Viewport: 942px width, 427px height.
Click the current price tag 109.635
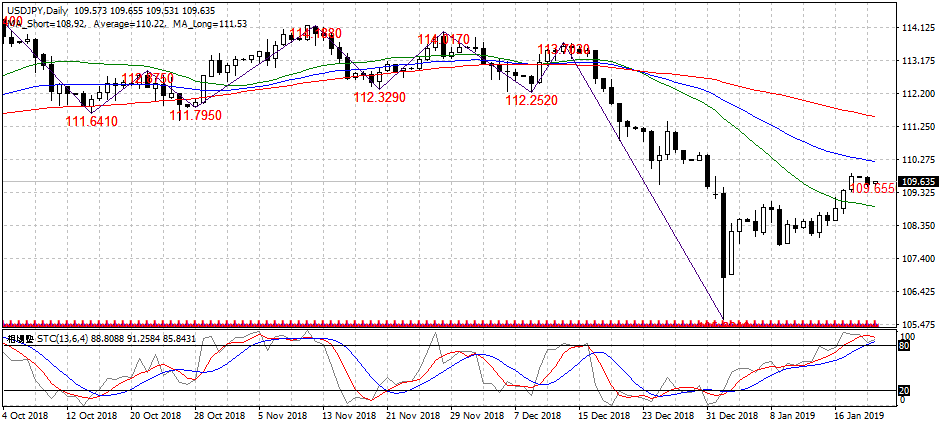918,181
